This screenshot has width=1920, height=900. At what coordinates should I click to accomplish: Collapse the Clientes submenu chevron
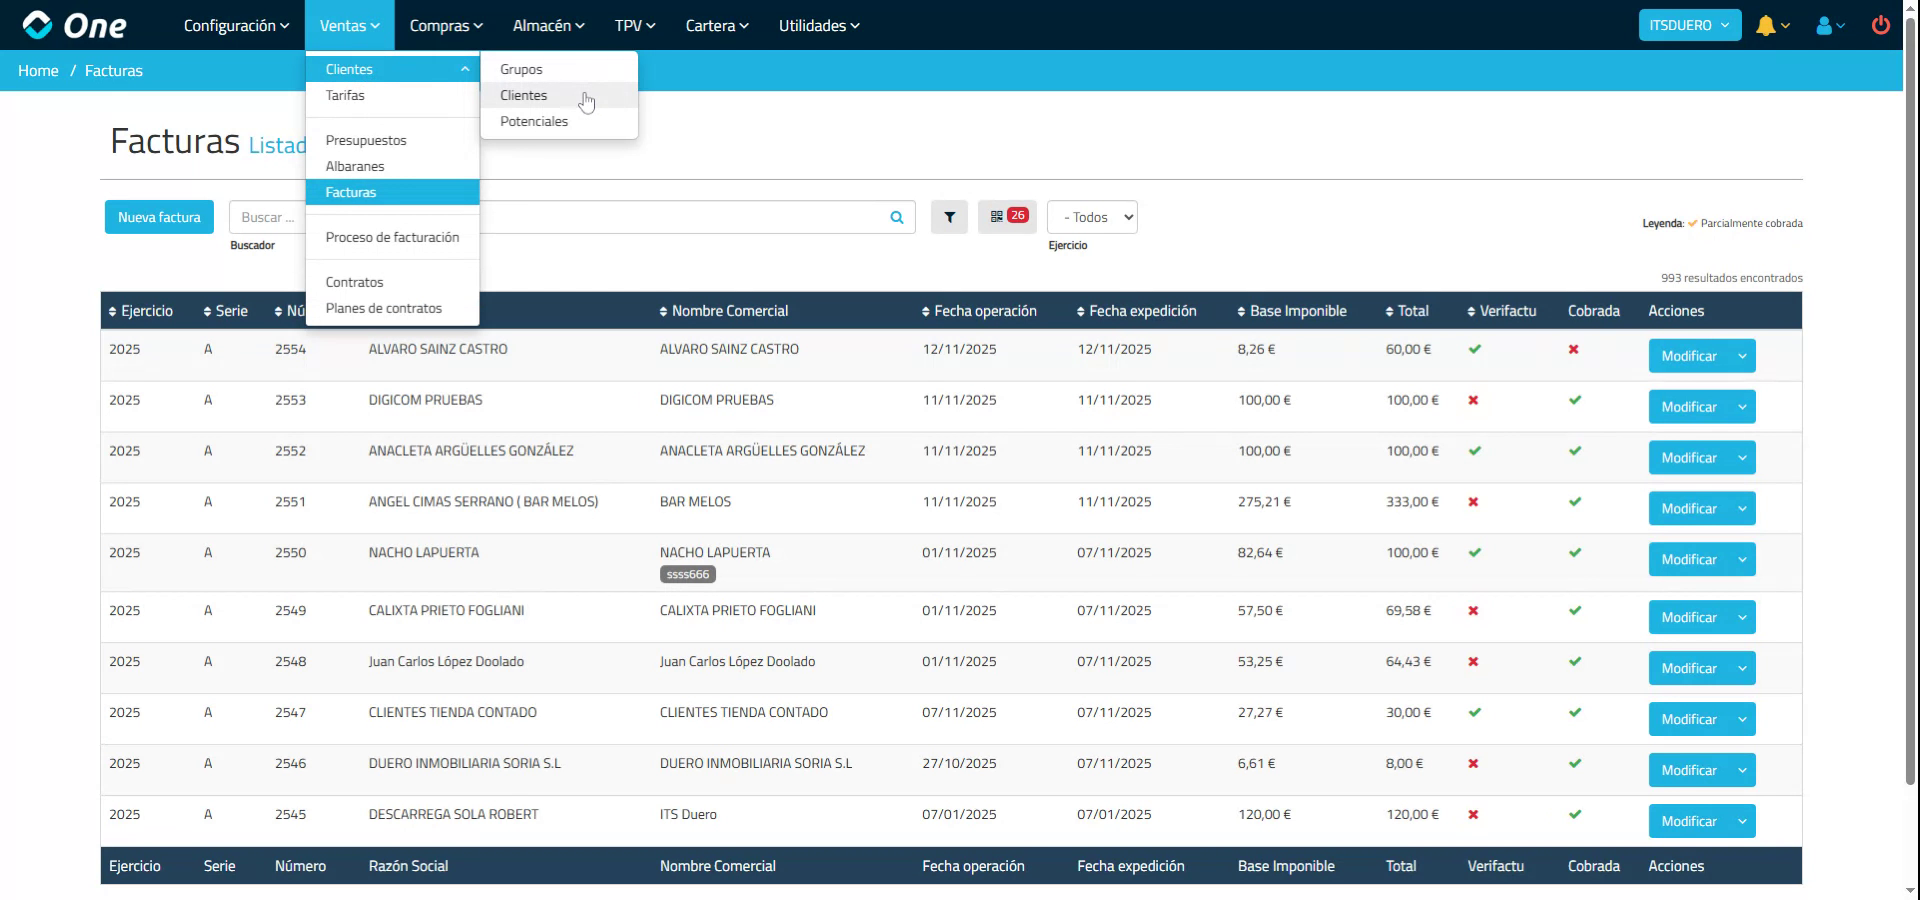pyautogui.click(x=464, y=69)
